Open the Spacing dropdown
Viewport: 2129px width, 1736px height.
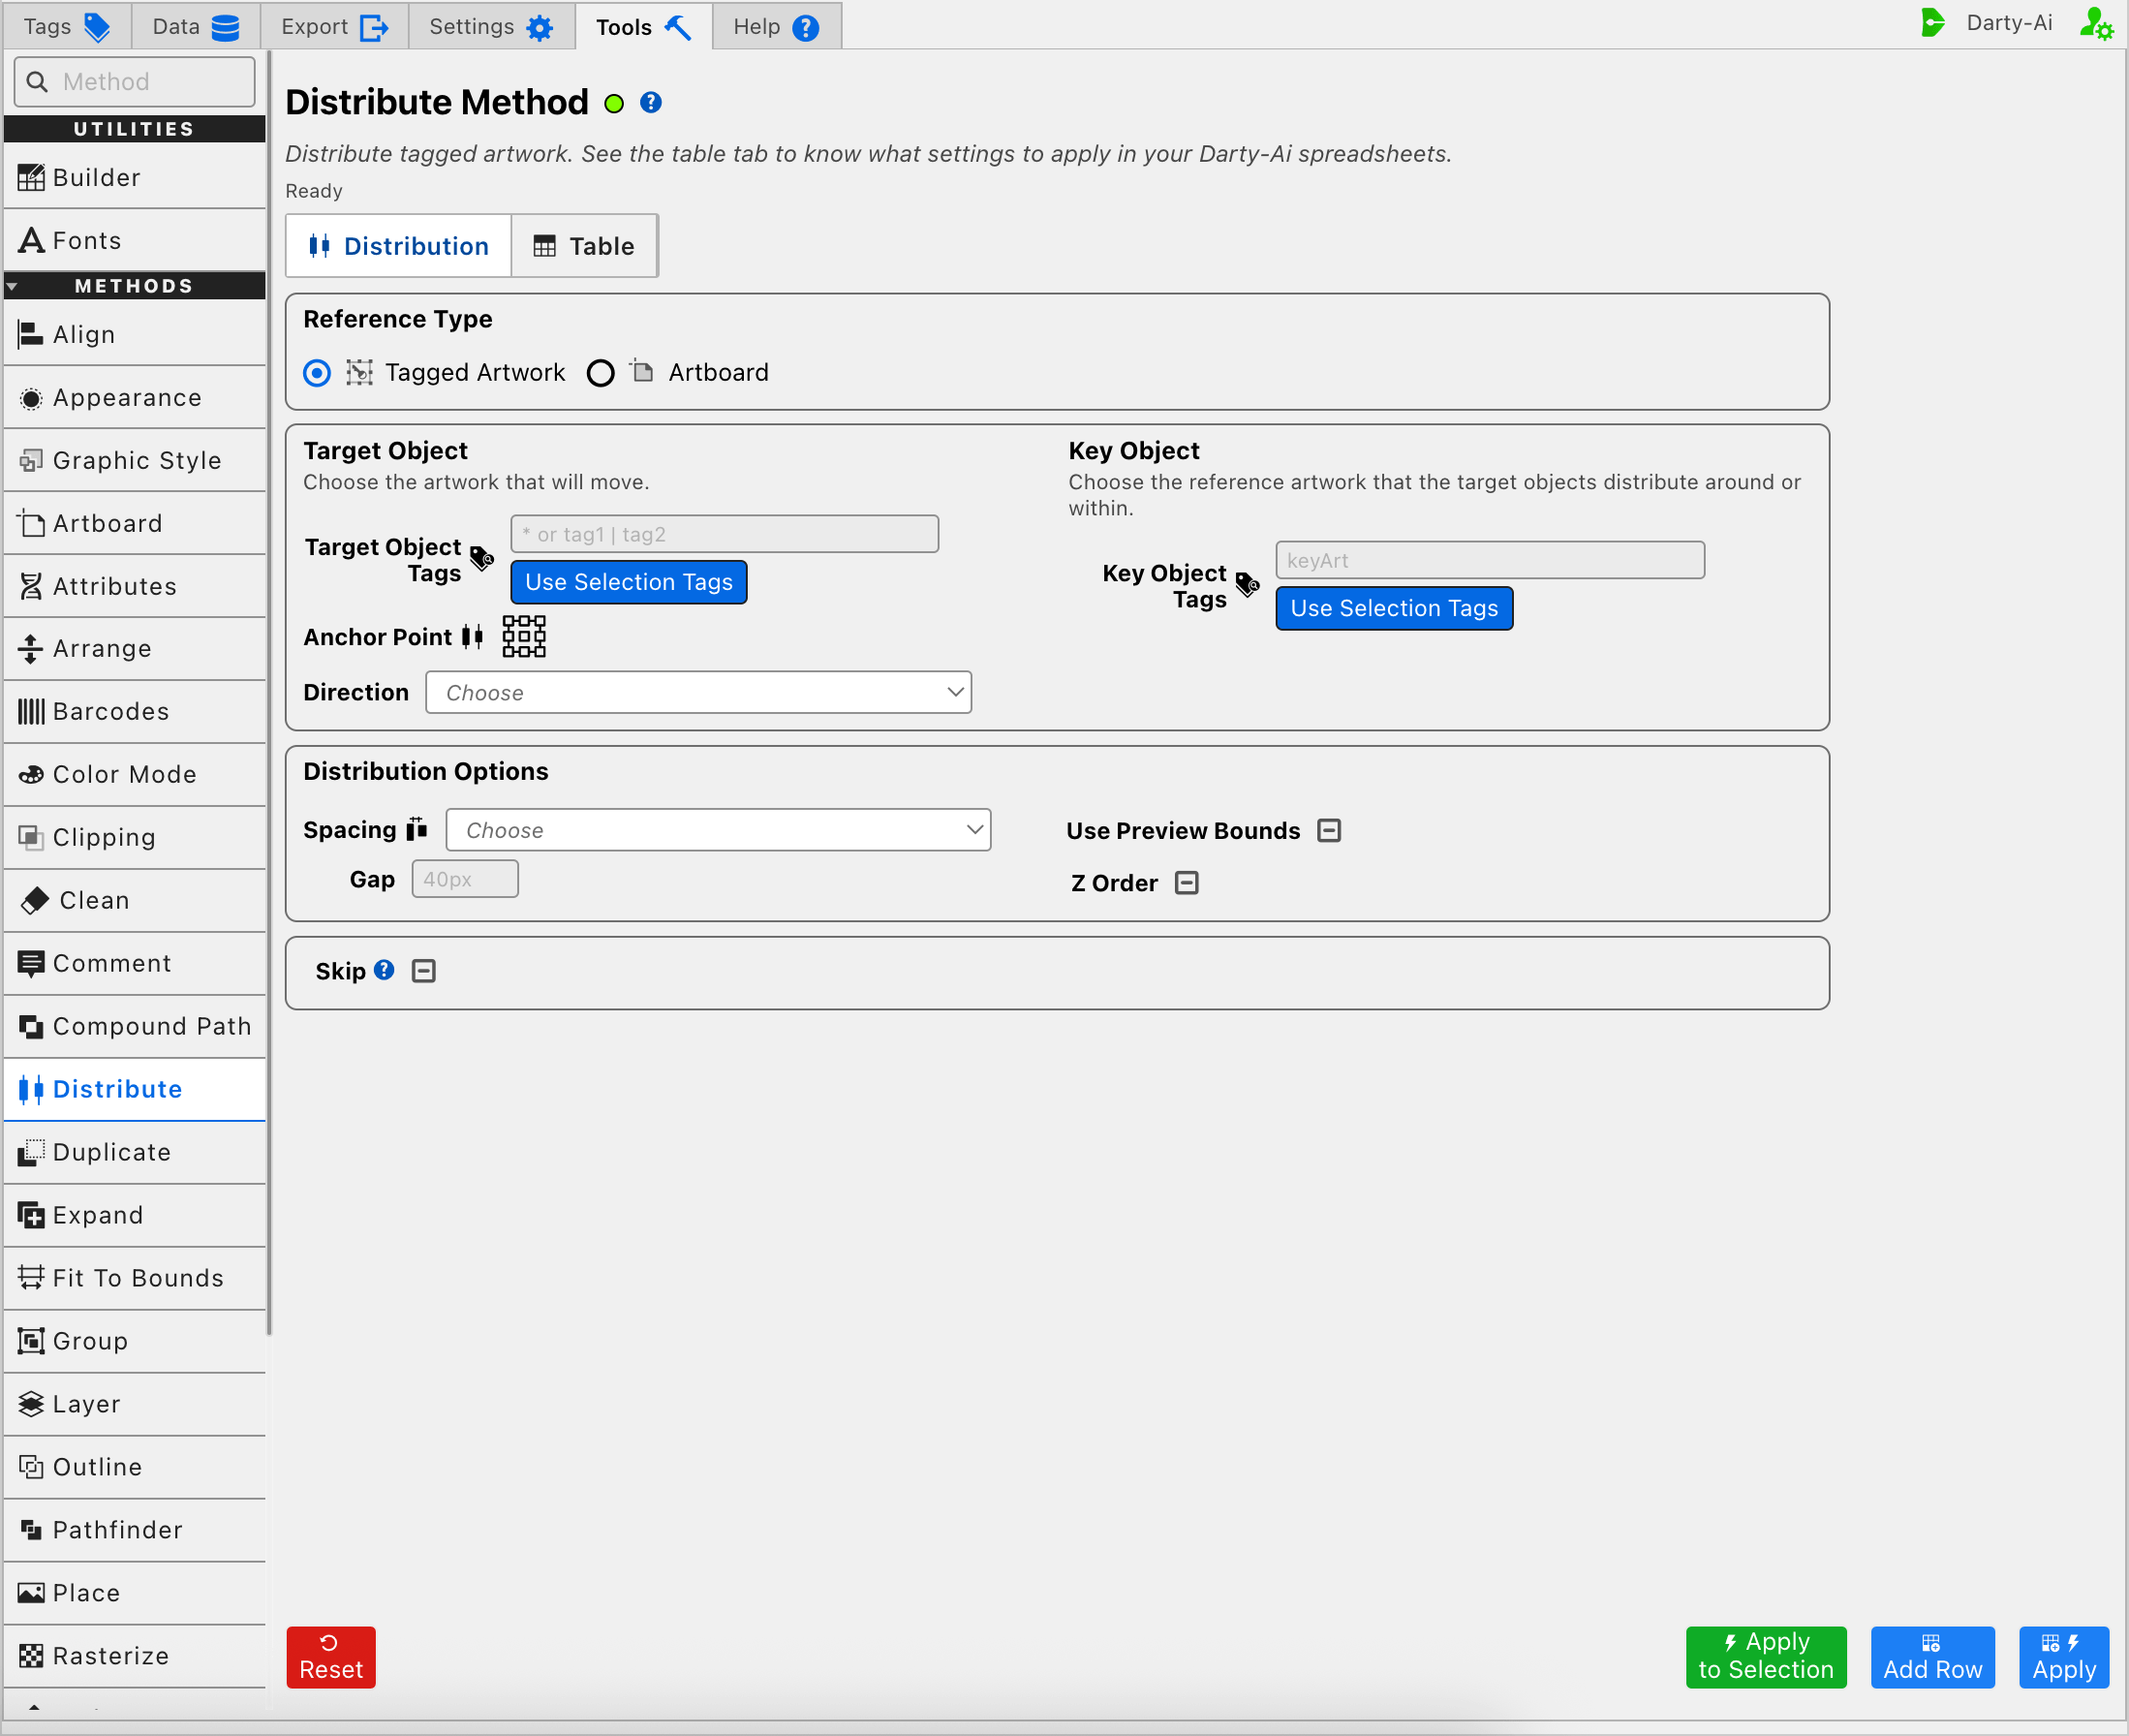(x=718, y=830)
